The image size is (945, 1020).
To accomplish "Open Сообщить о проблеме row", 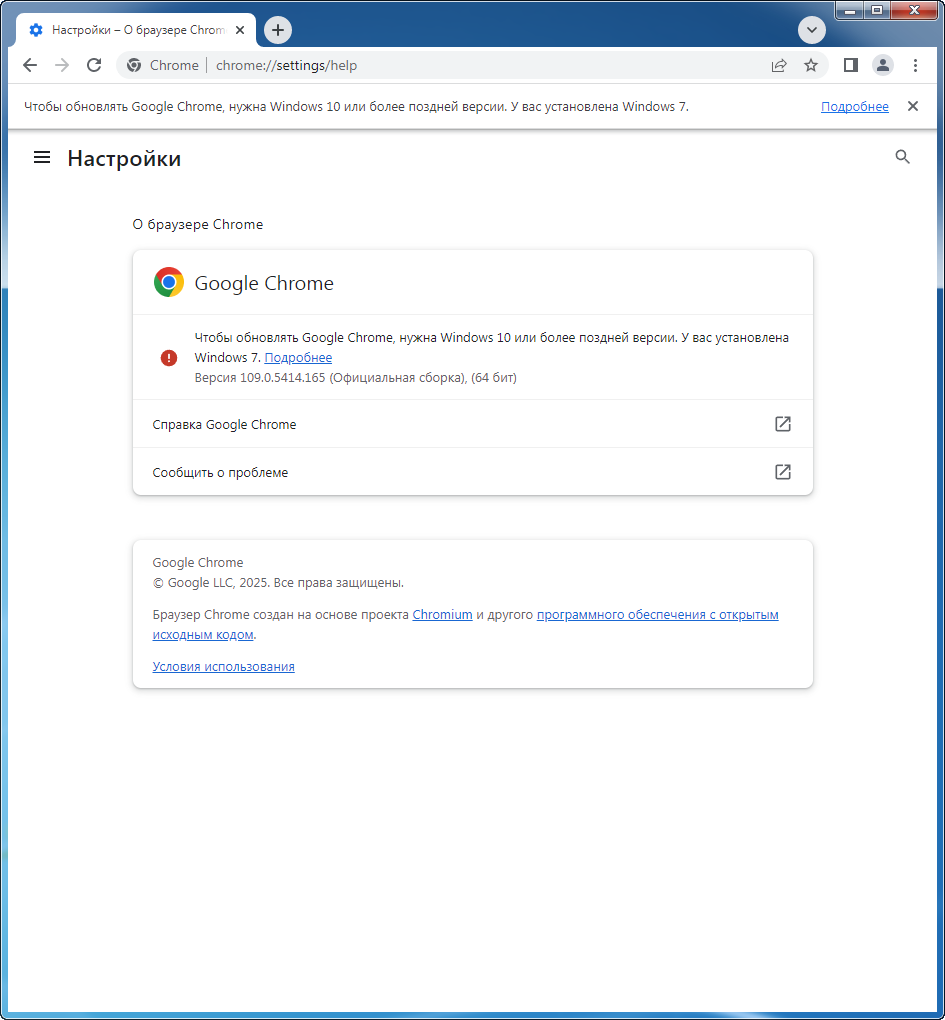I will click(x=473, y=472).
